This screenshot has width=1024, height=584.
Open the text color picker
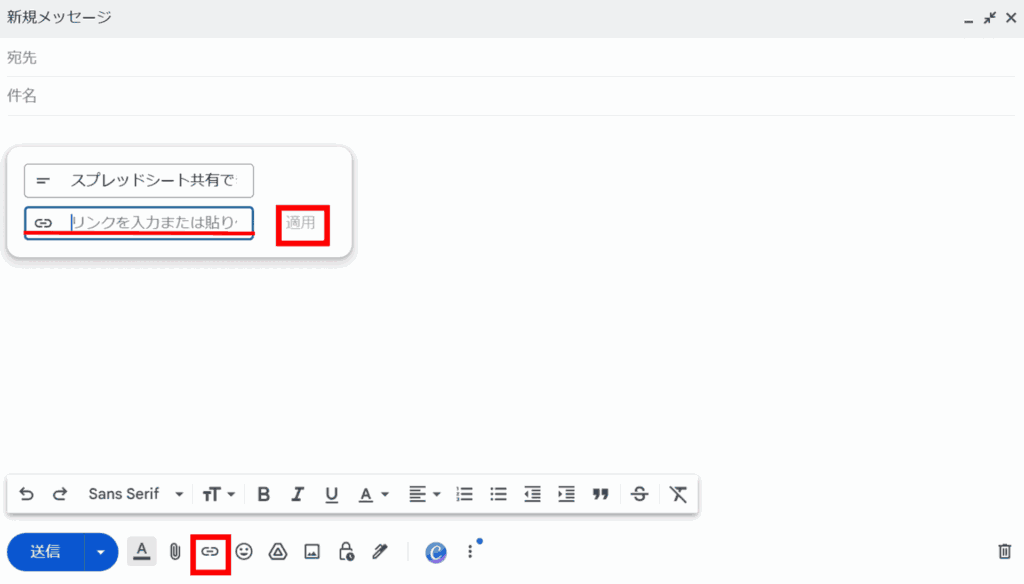point(372,494)
